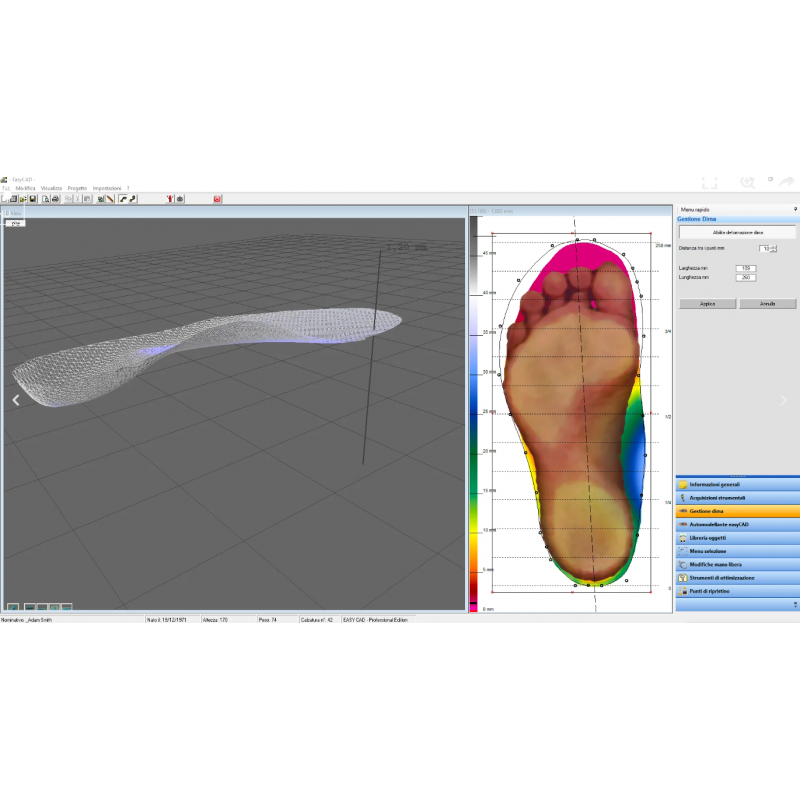Click the color height scale bar
This screenshot has height=800, width=800.
(x=473, y=413)
